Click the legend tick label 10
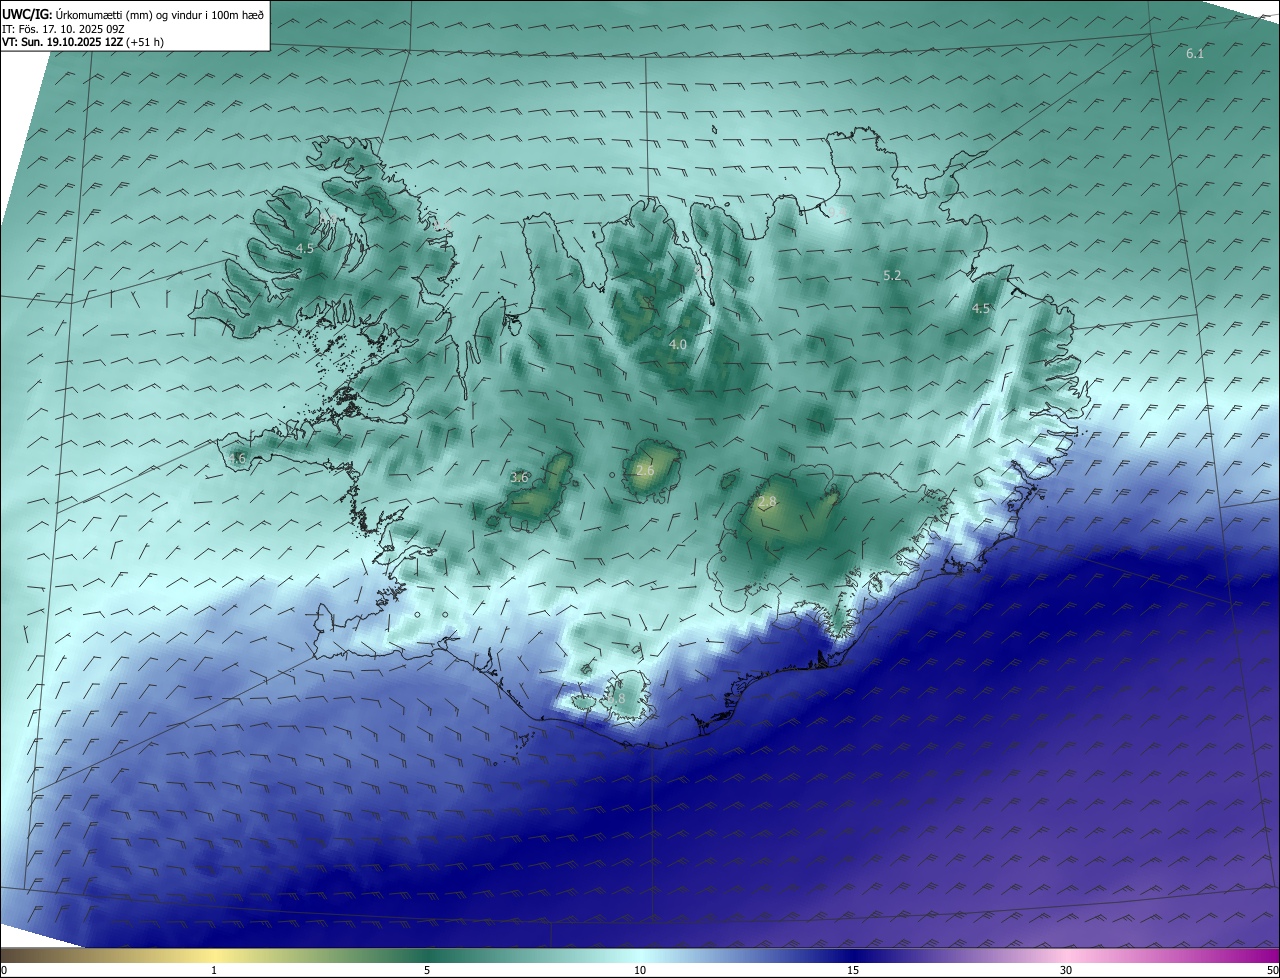 coord(640,970)
